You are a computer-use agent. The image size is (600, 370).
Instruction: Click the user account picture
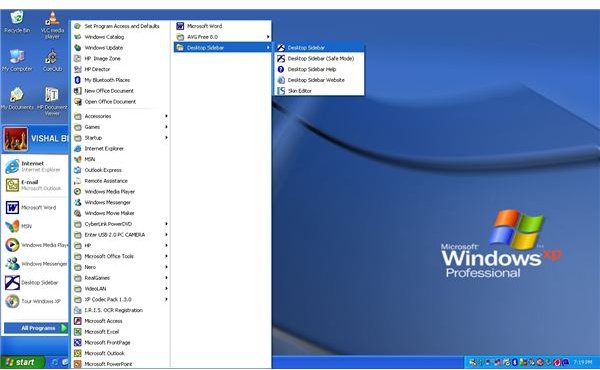point(16,139)
